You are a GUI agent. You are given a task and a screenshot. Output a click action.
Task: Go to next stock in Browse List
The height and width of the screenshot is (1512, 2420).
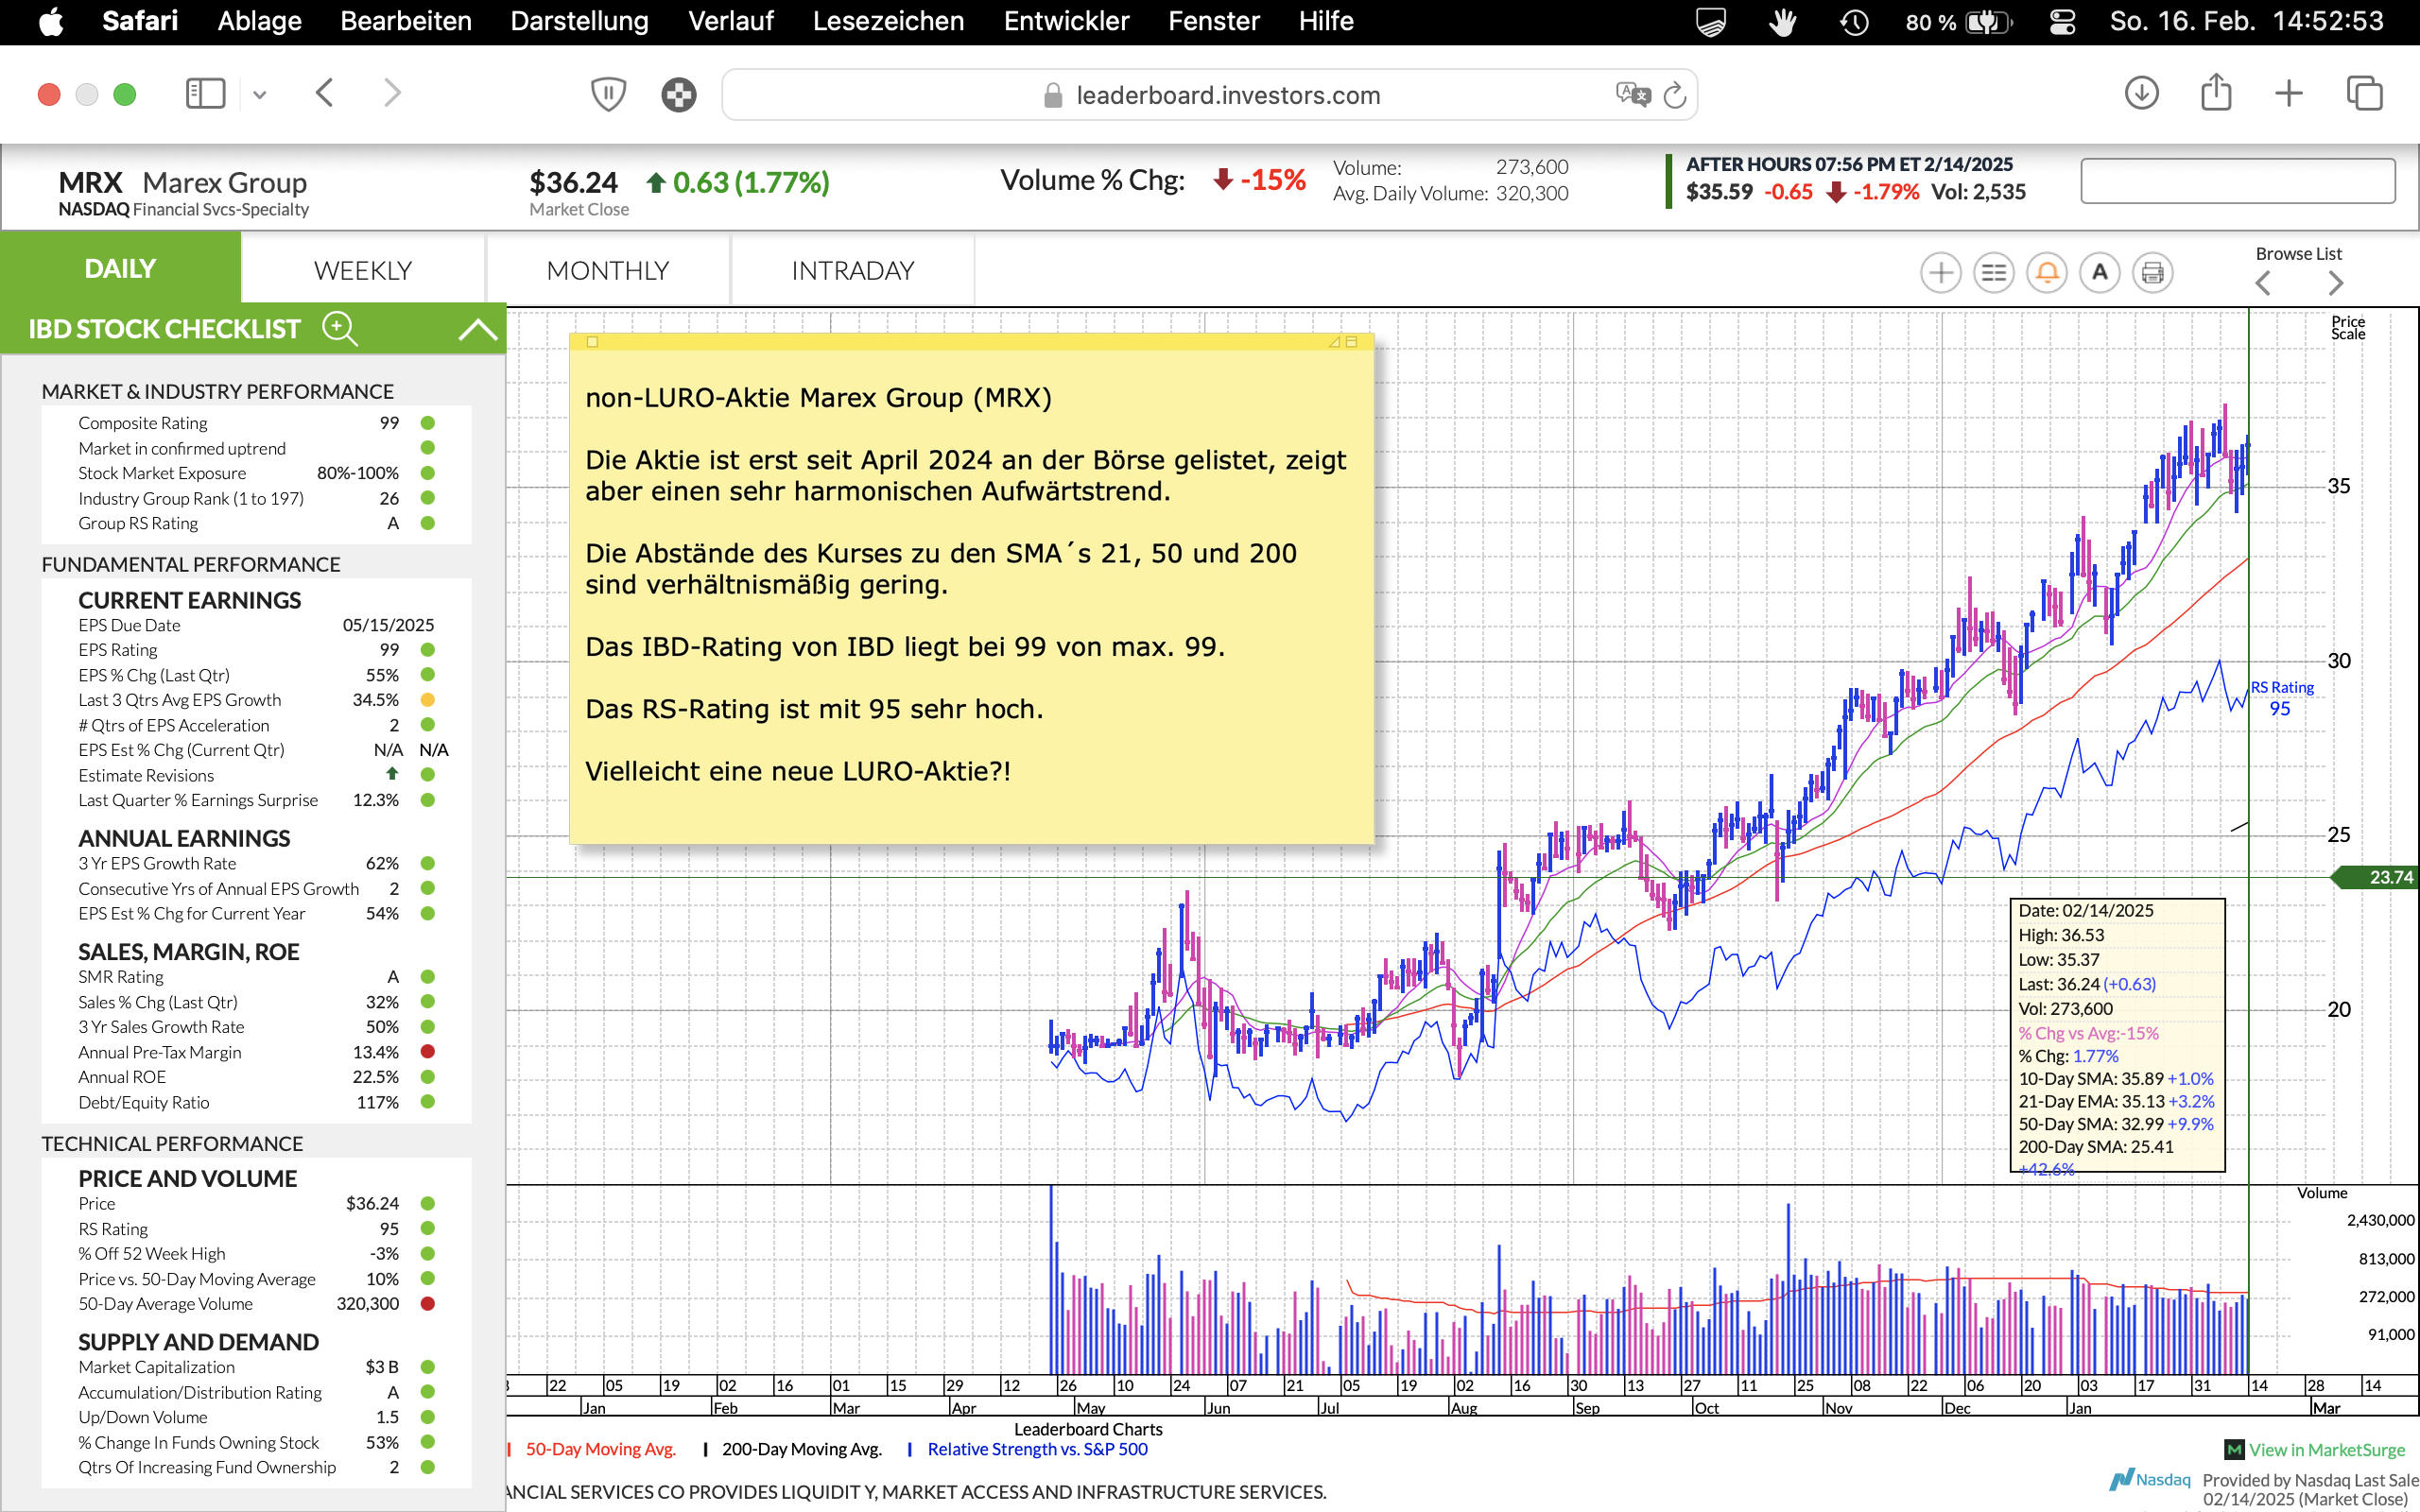[x=2335, y=283]
